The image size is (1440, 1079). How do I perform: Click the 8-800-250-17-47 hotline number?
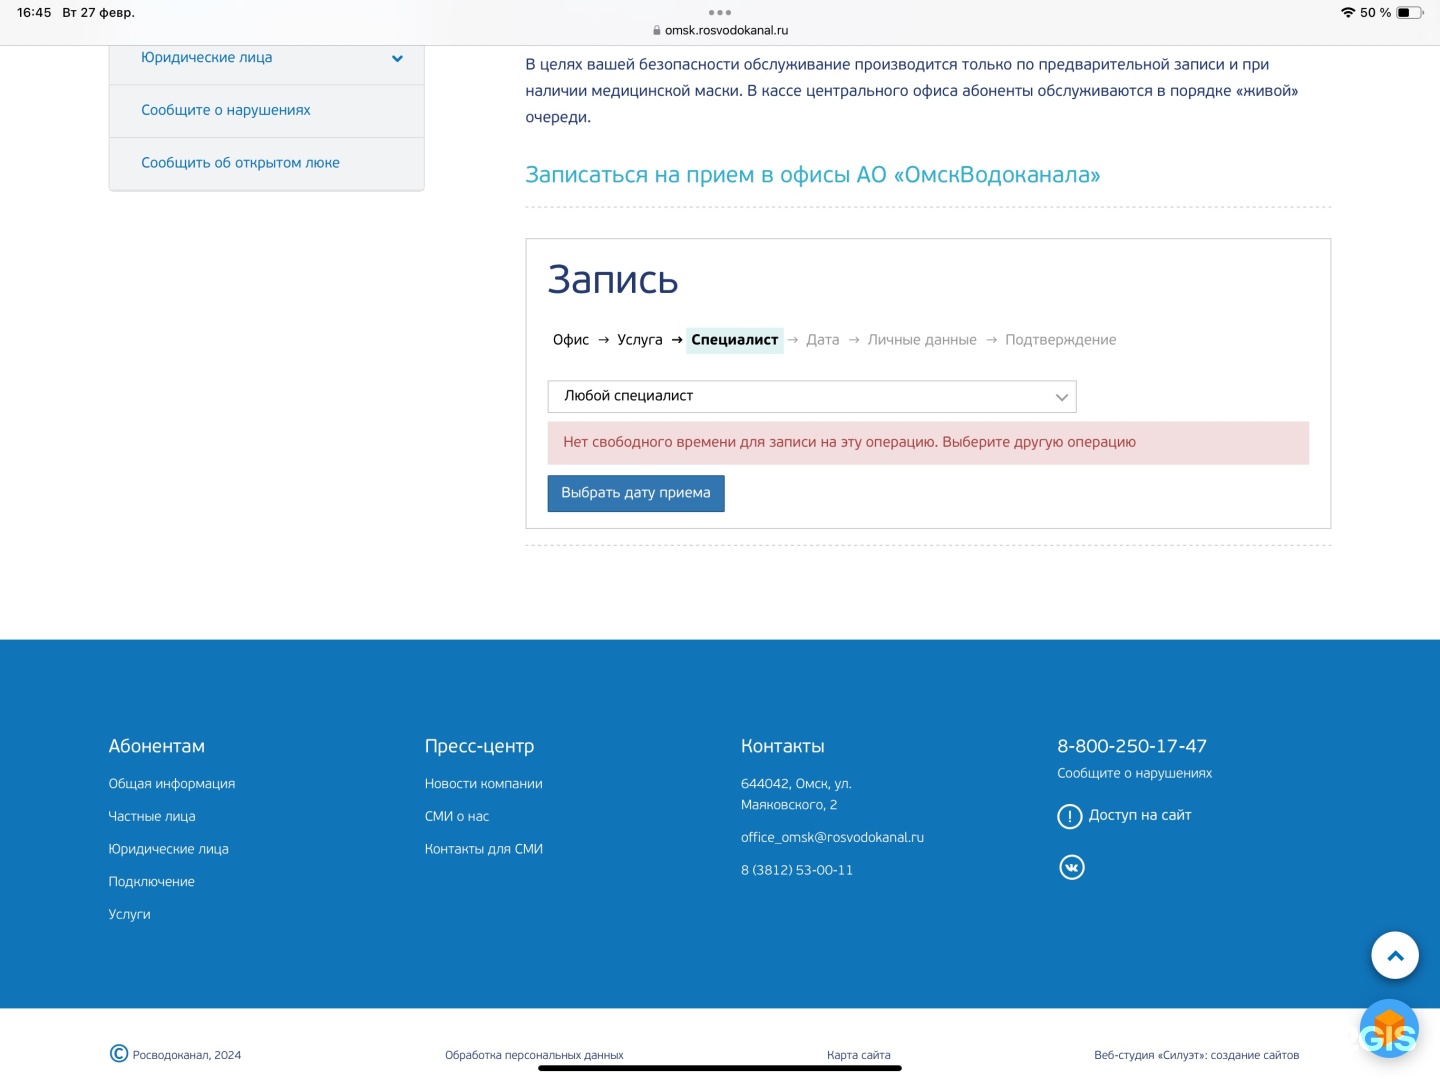(x=1132, y=746)
